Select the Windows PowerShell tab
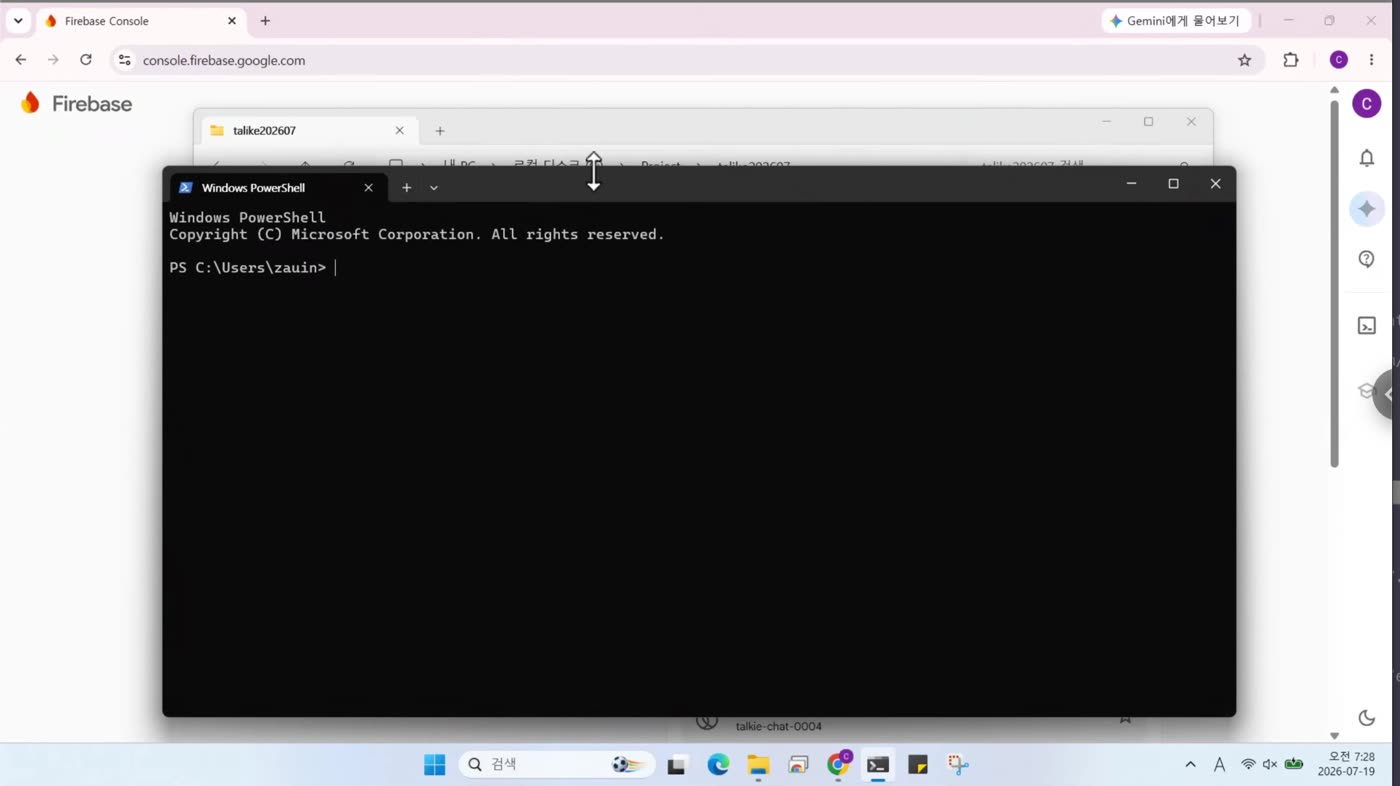Viewport: 1400px width, 786px height. pos(278,187)
